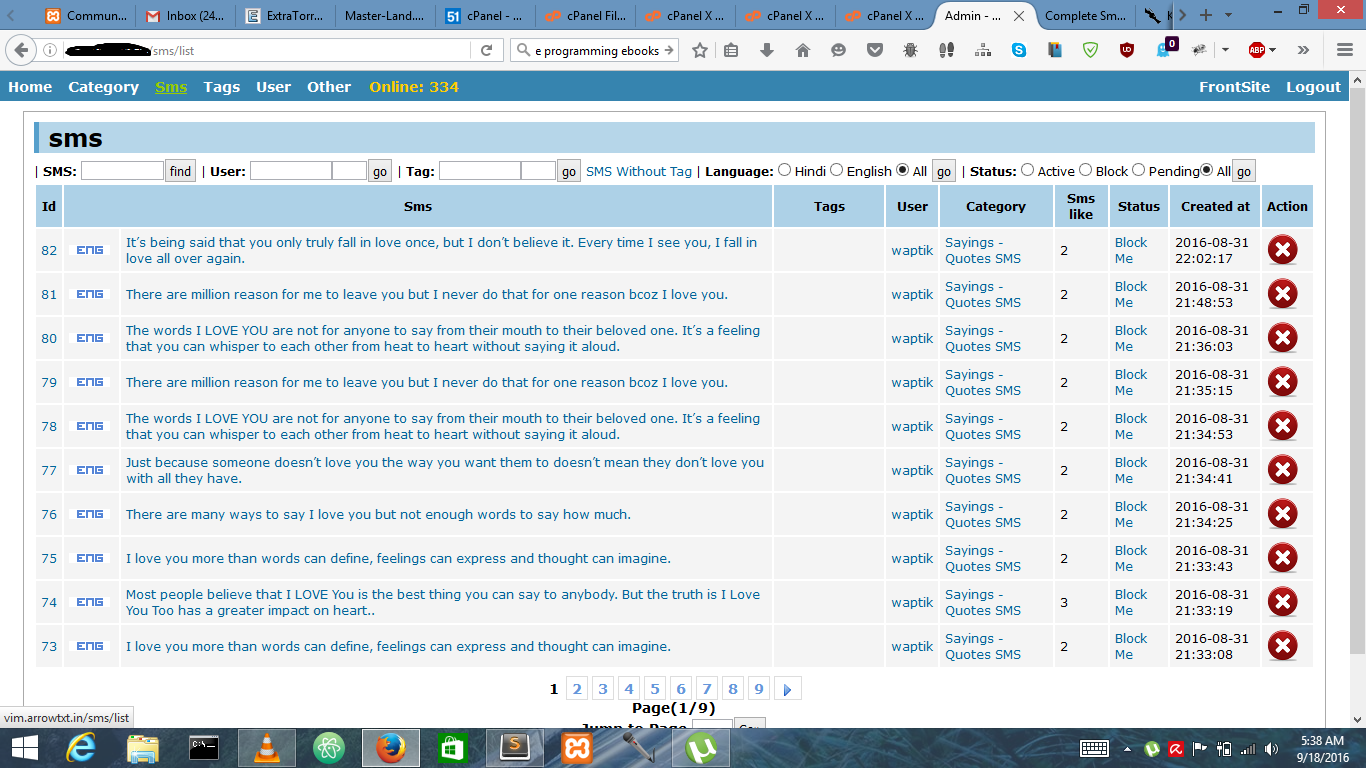Screen dimensions: 1366x768
Task: Show hidden system tray icons
Action: (1127, 748)
